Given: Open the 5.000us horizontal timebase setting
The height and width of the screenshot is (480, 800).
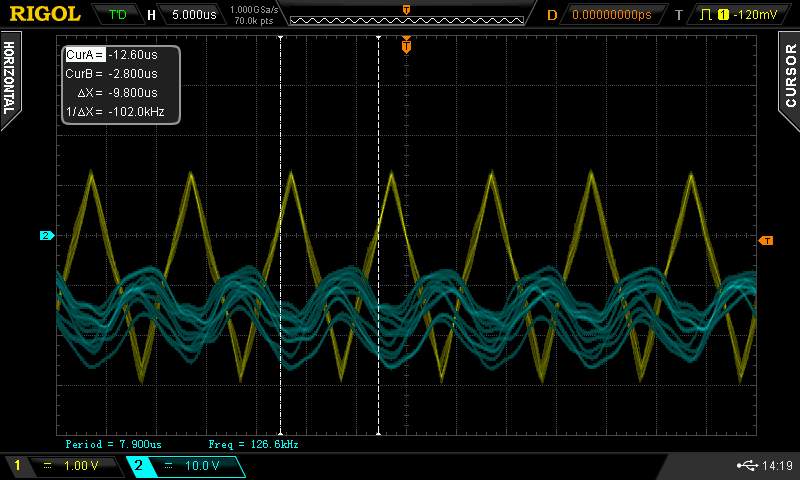Looking at the screenshot, I should tap(192, 15).
